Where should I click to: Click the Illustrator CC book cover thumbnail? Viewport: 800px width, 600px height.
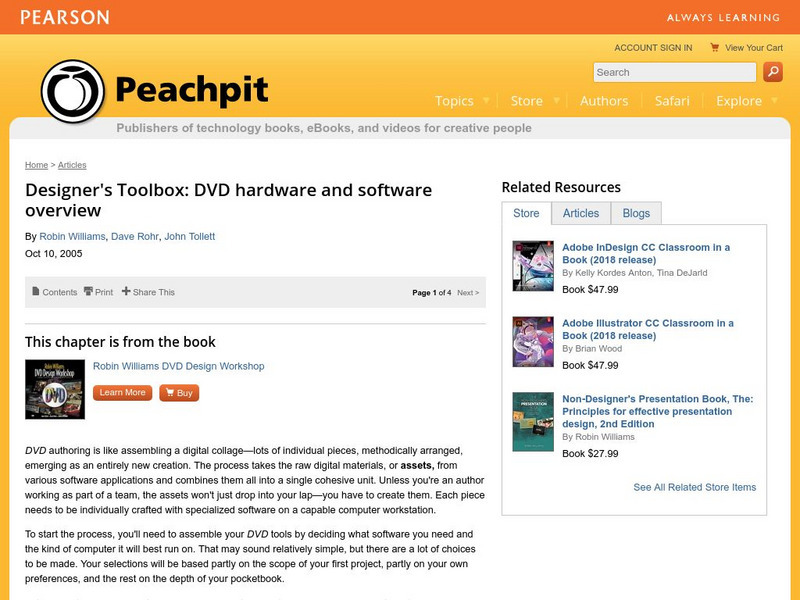[x=533, y=342]
